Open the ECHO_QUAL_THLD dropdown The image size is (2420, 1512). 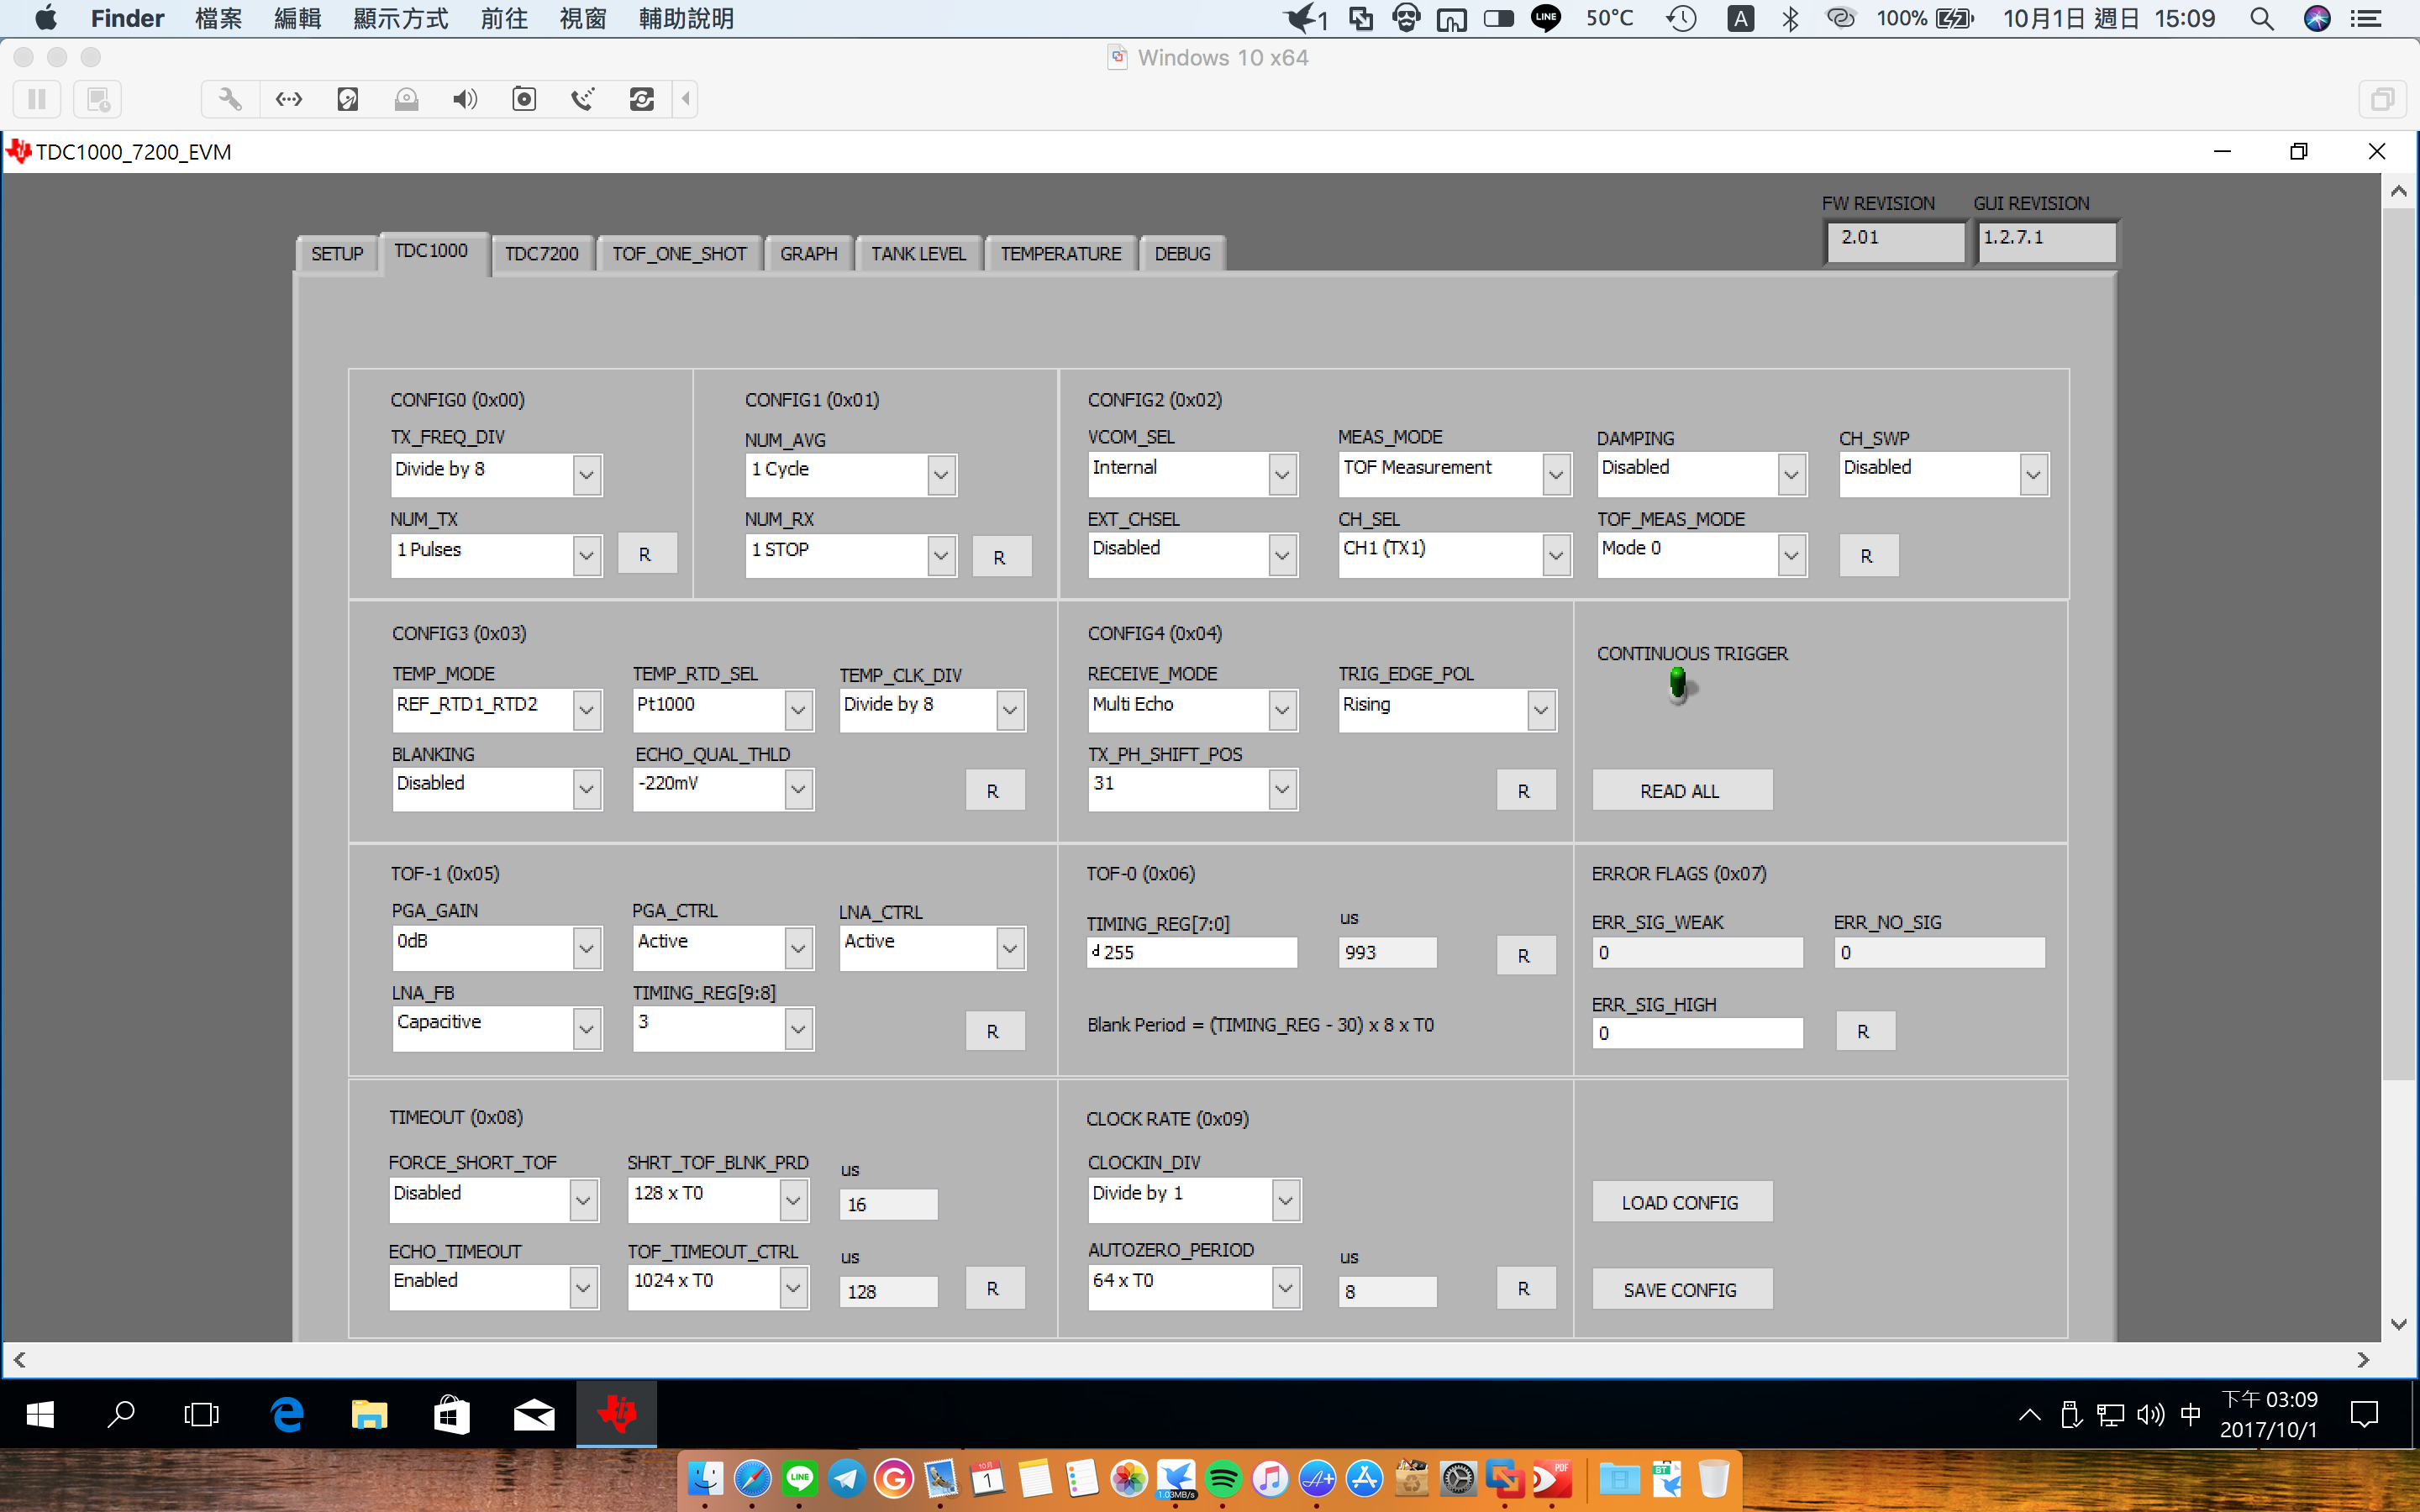point(798,790)
